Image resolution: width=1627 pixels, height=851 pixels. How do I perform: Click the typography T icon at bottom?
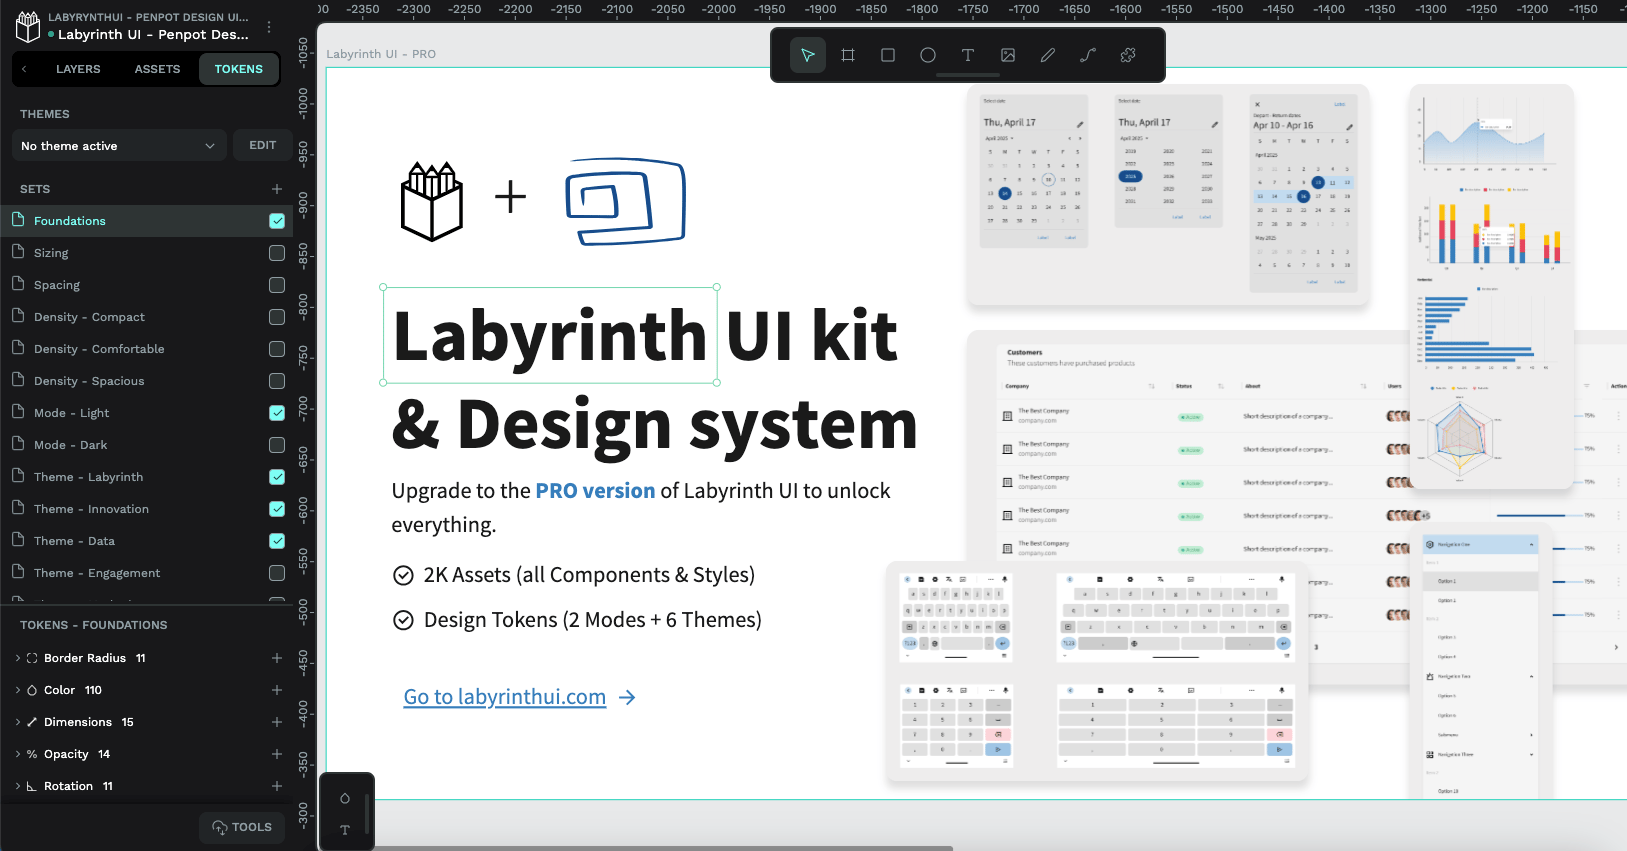click(x=345, y=830)
